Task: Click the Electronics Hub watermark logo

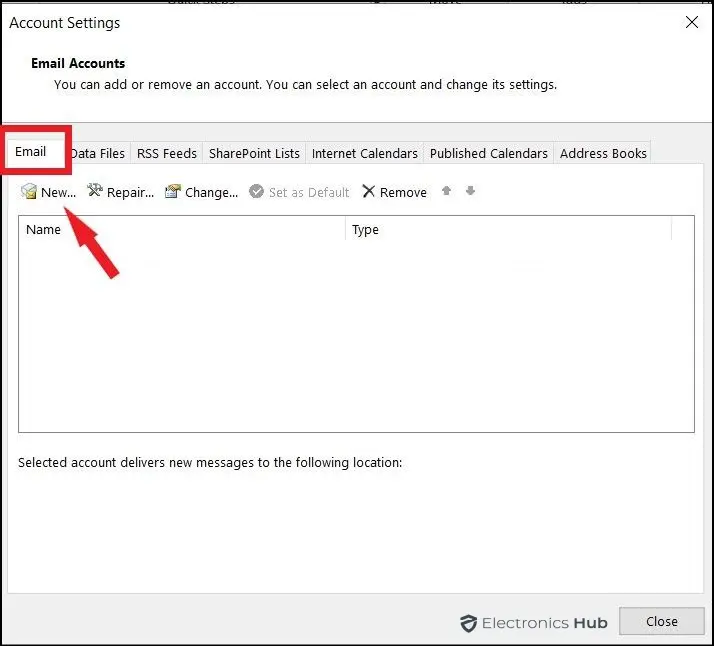Action: point(533,623)
